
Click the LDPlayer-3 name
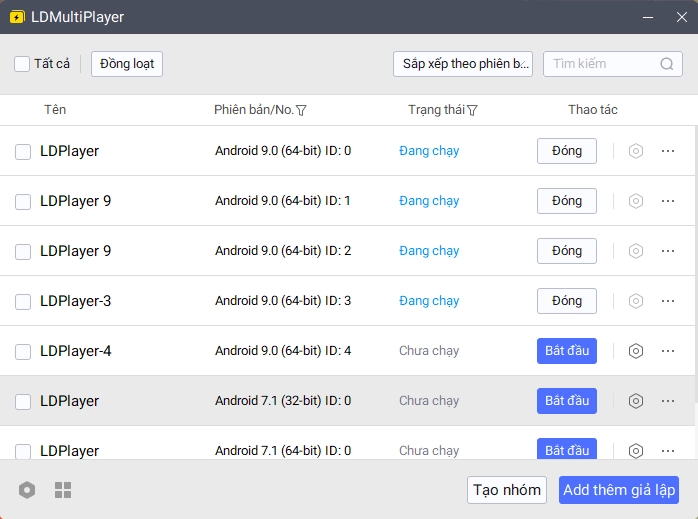pyautogui.click(x=75, y=301)
